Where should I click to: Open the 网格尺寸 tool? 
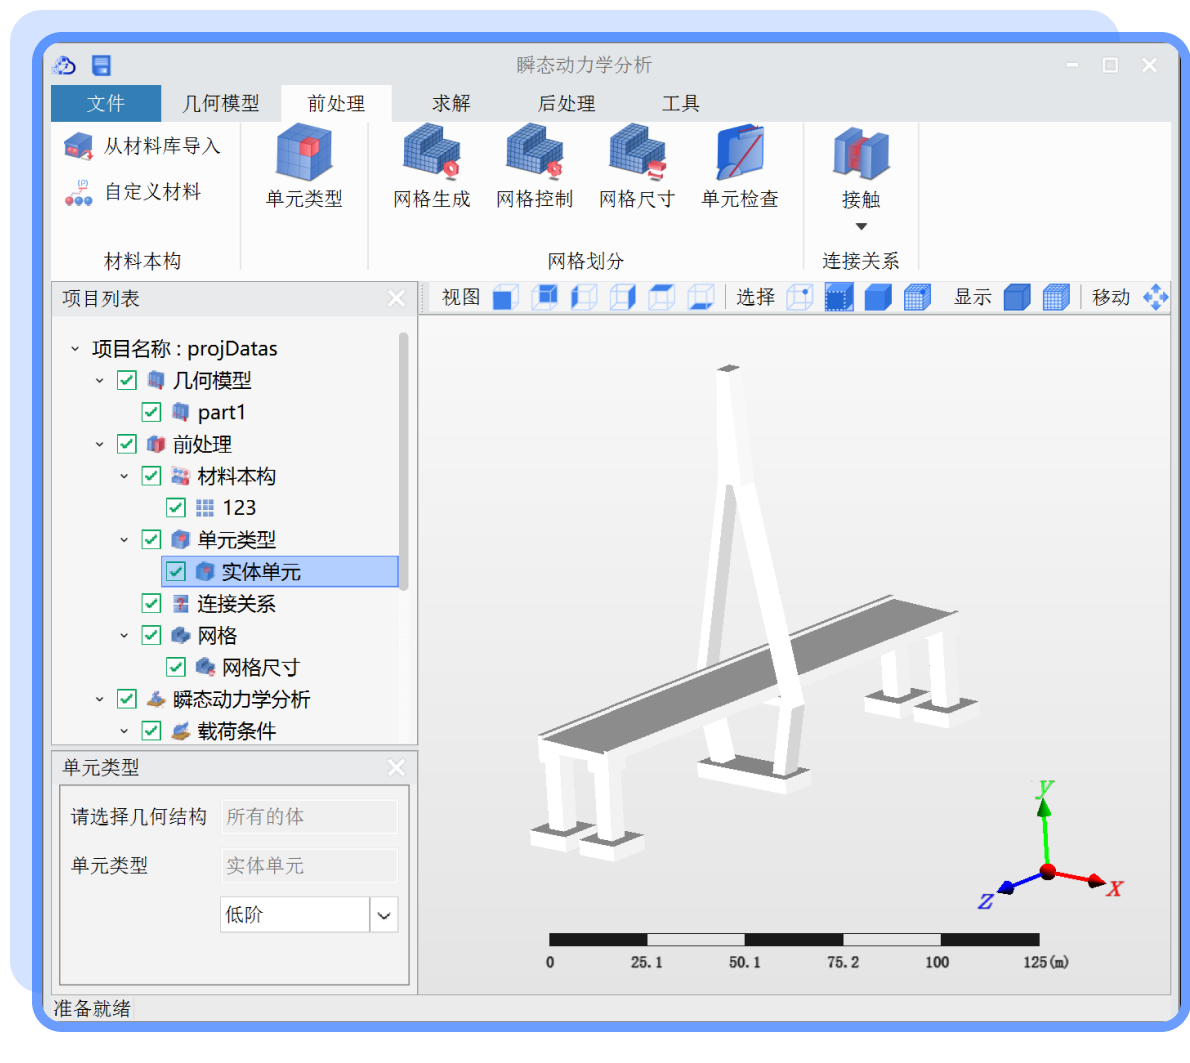637,167
